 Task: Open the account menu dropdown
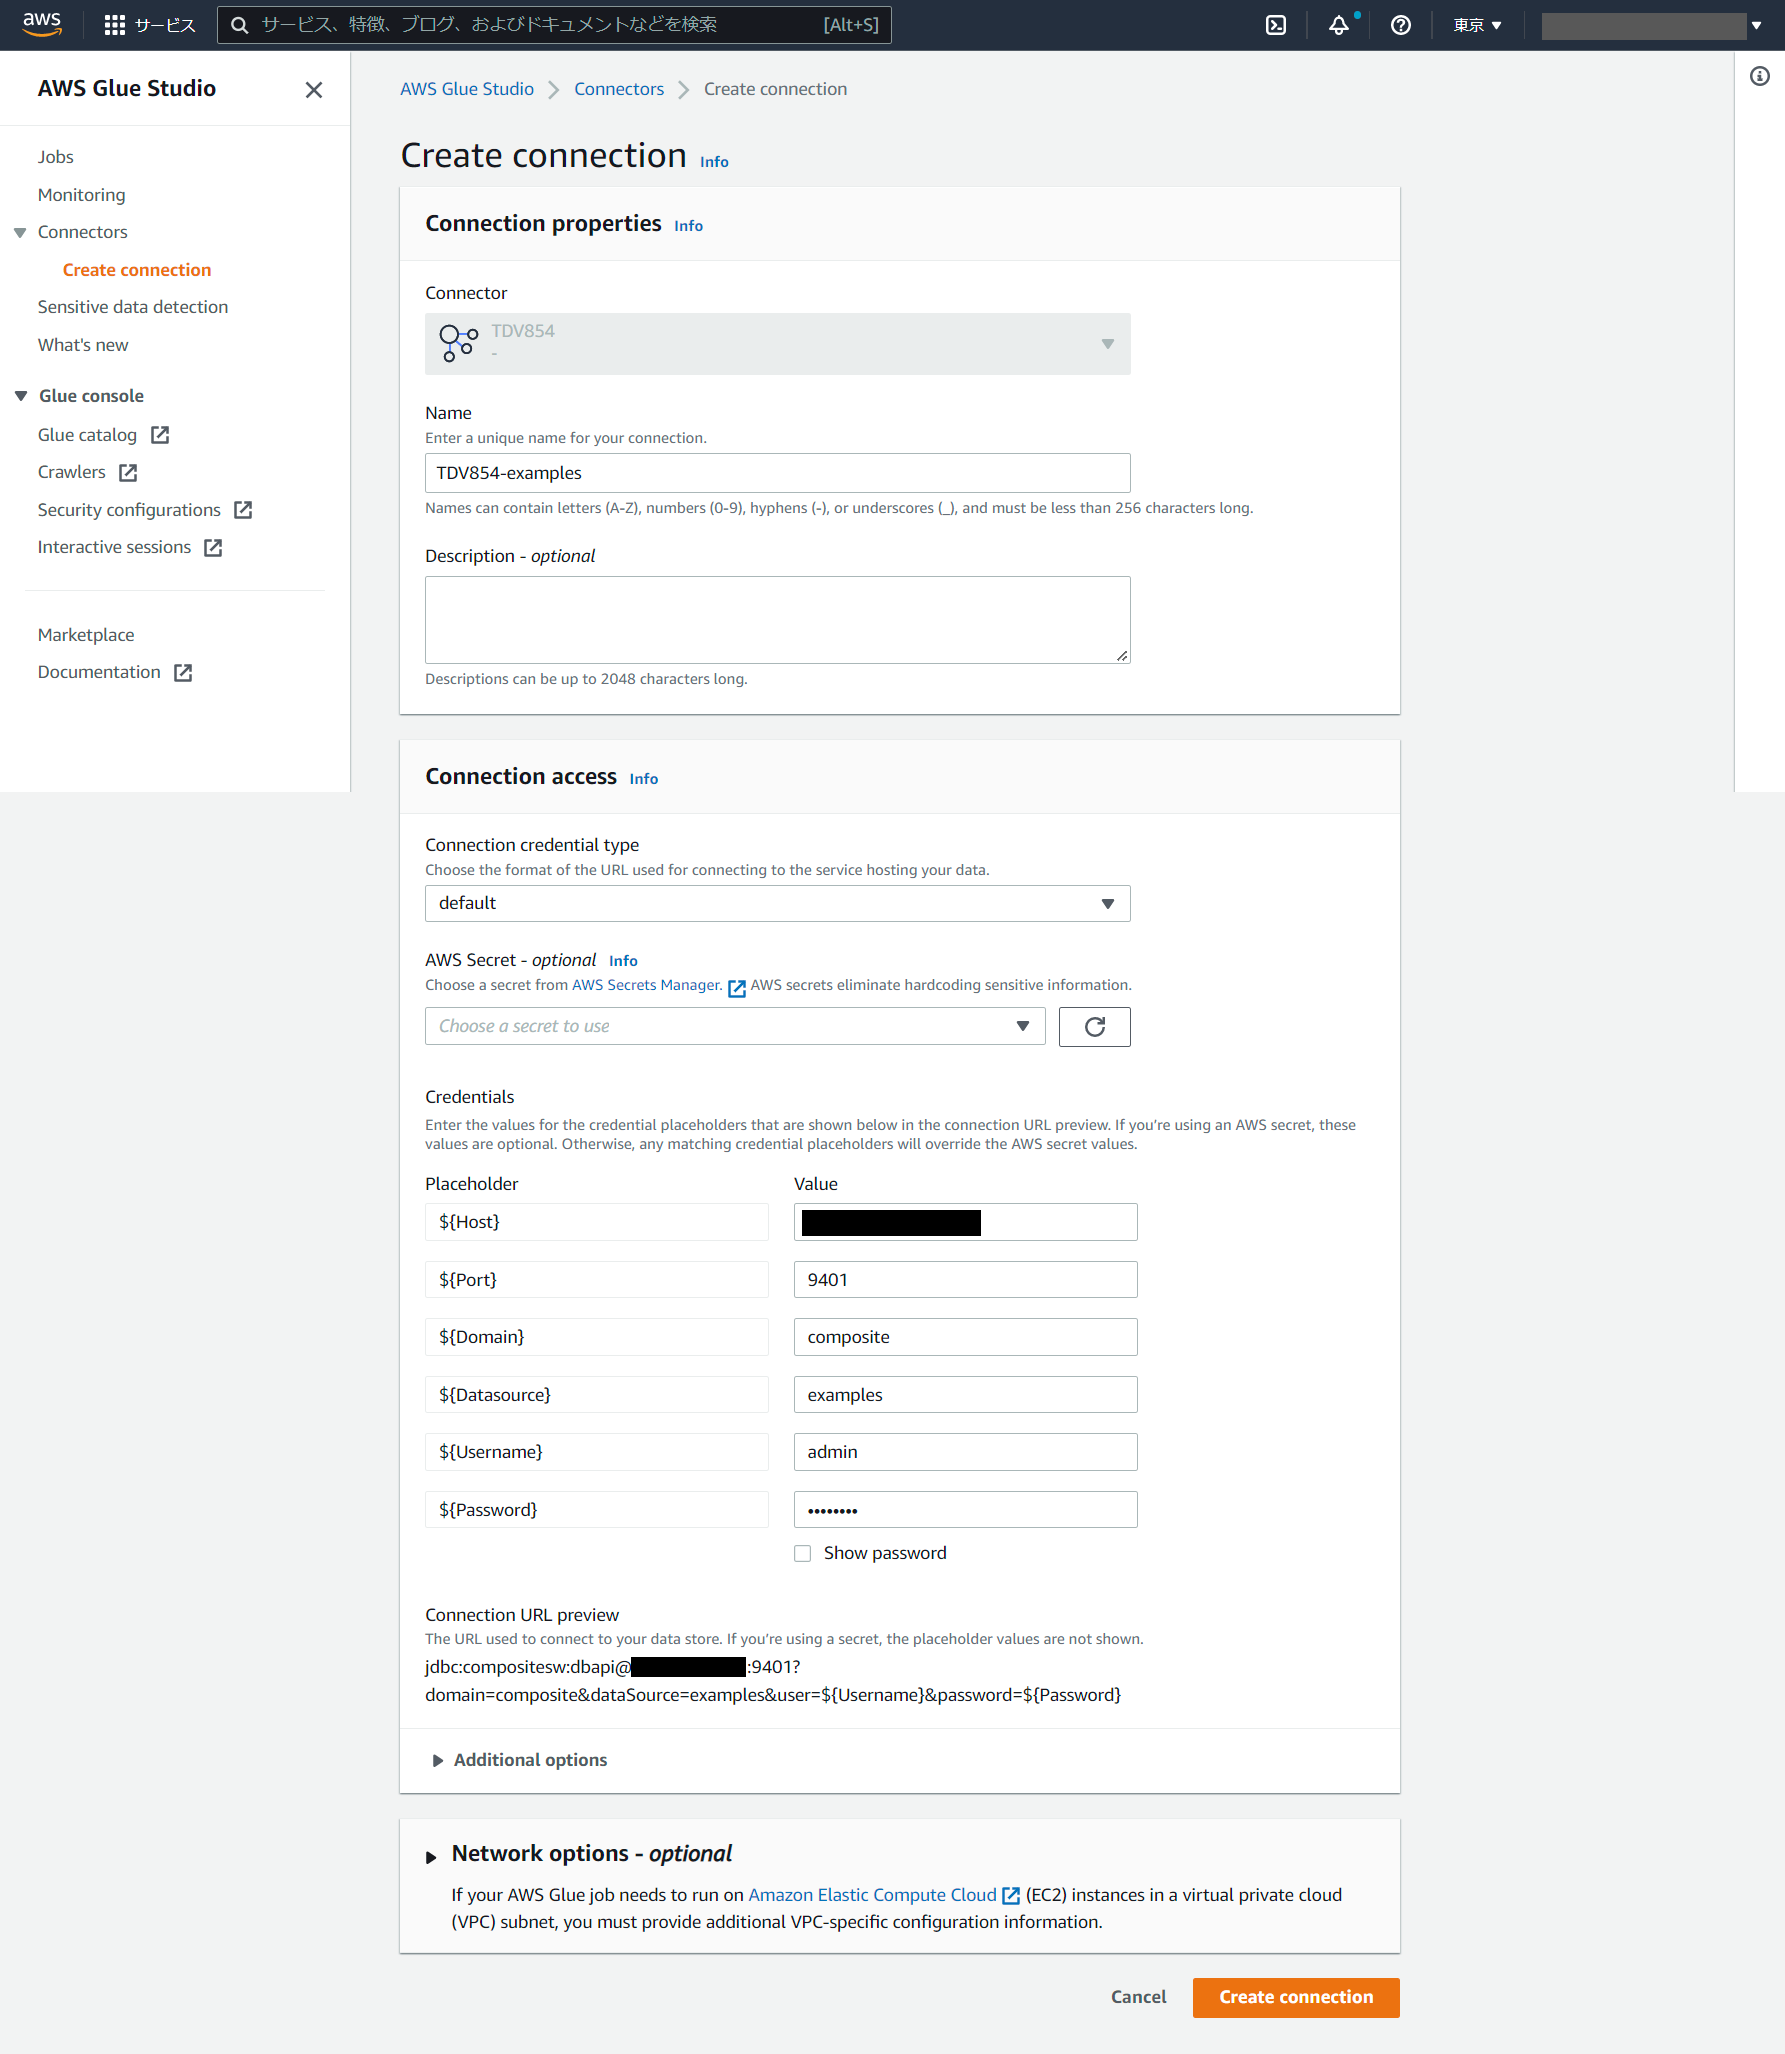coord(1651,26)
